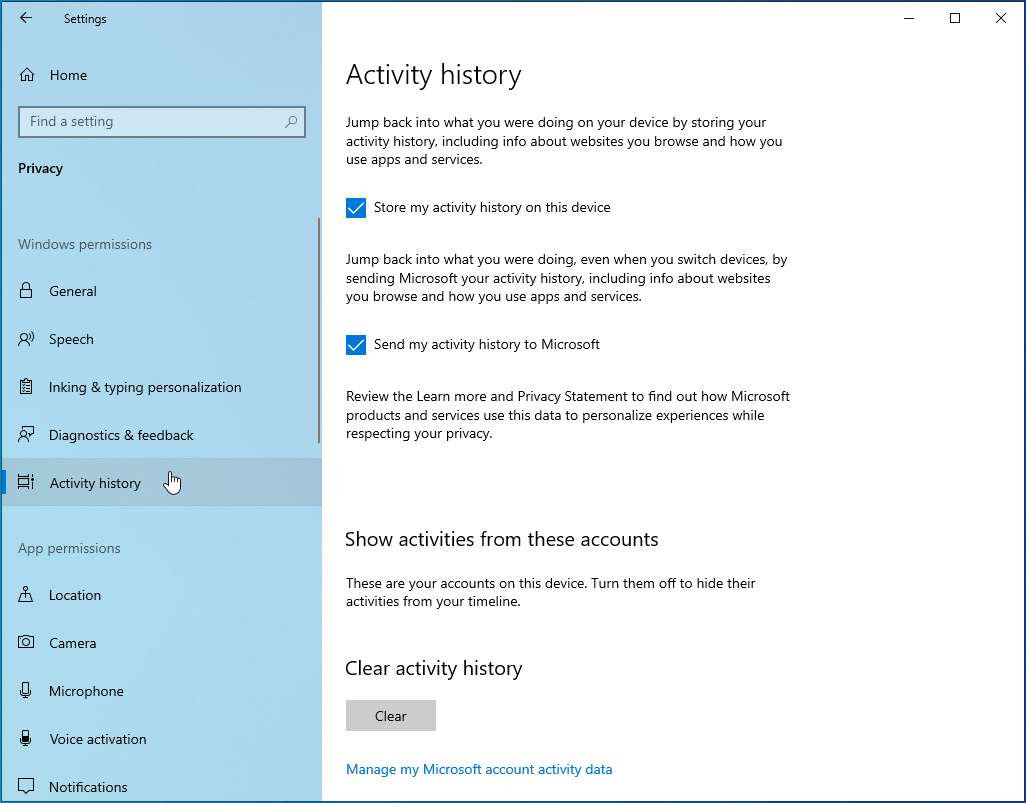The width and height of the screenshot is (1026, 803).
Task: Maximize the Settings window
Action: pos(955,18)
